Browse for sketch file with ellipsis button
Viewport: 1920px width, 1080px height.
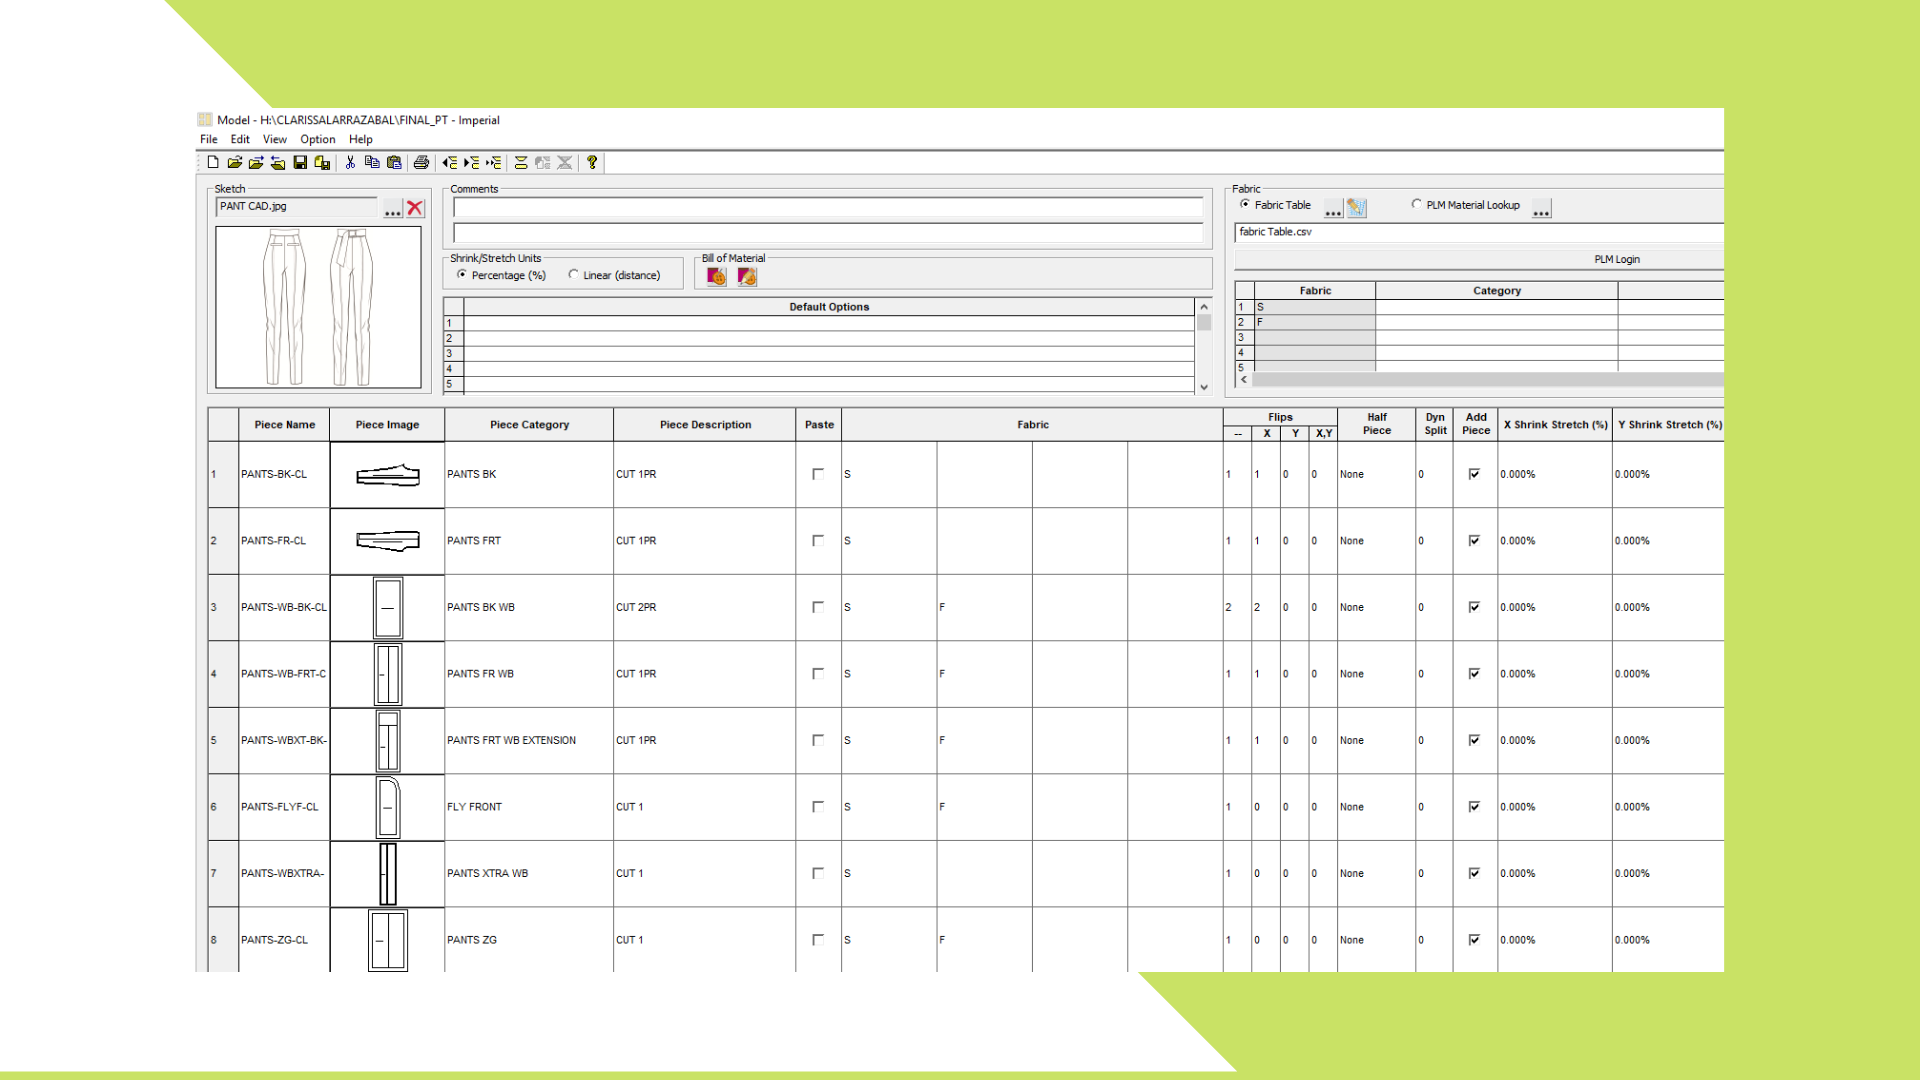392,208
